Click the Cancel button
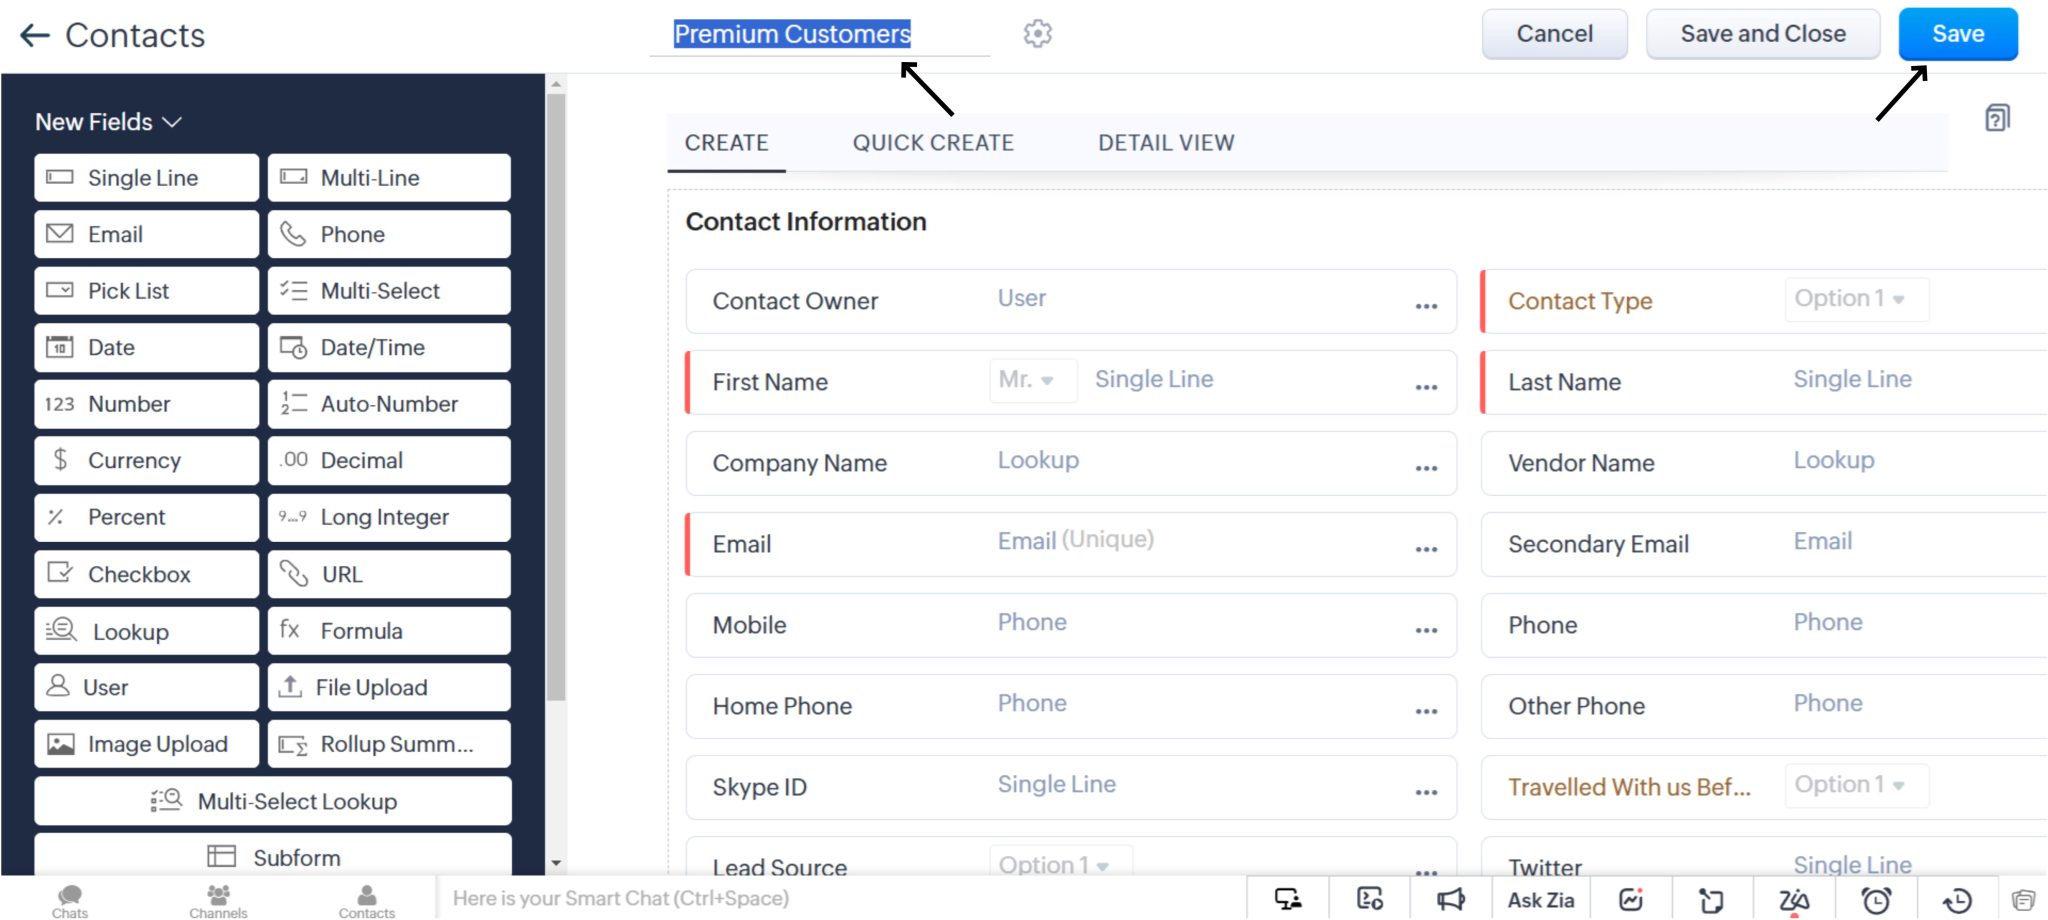 pos(1554,34)
